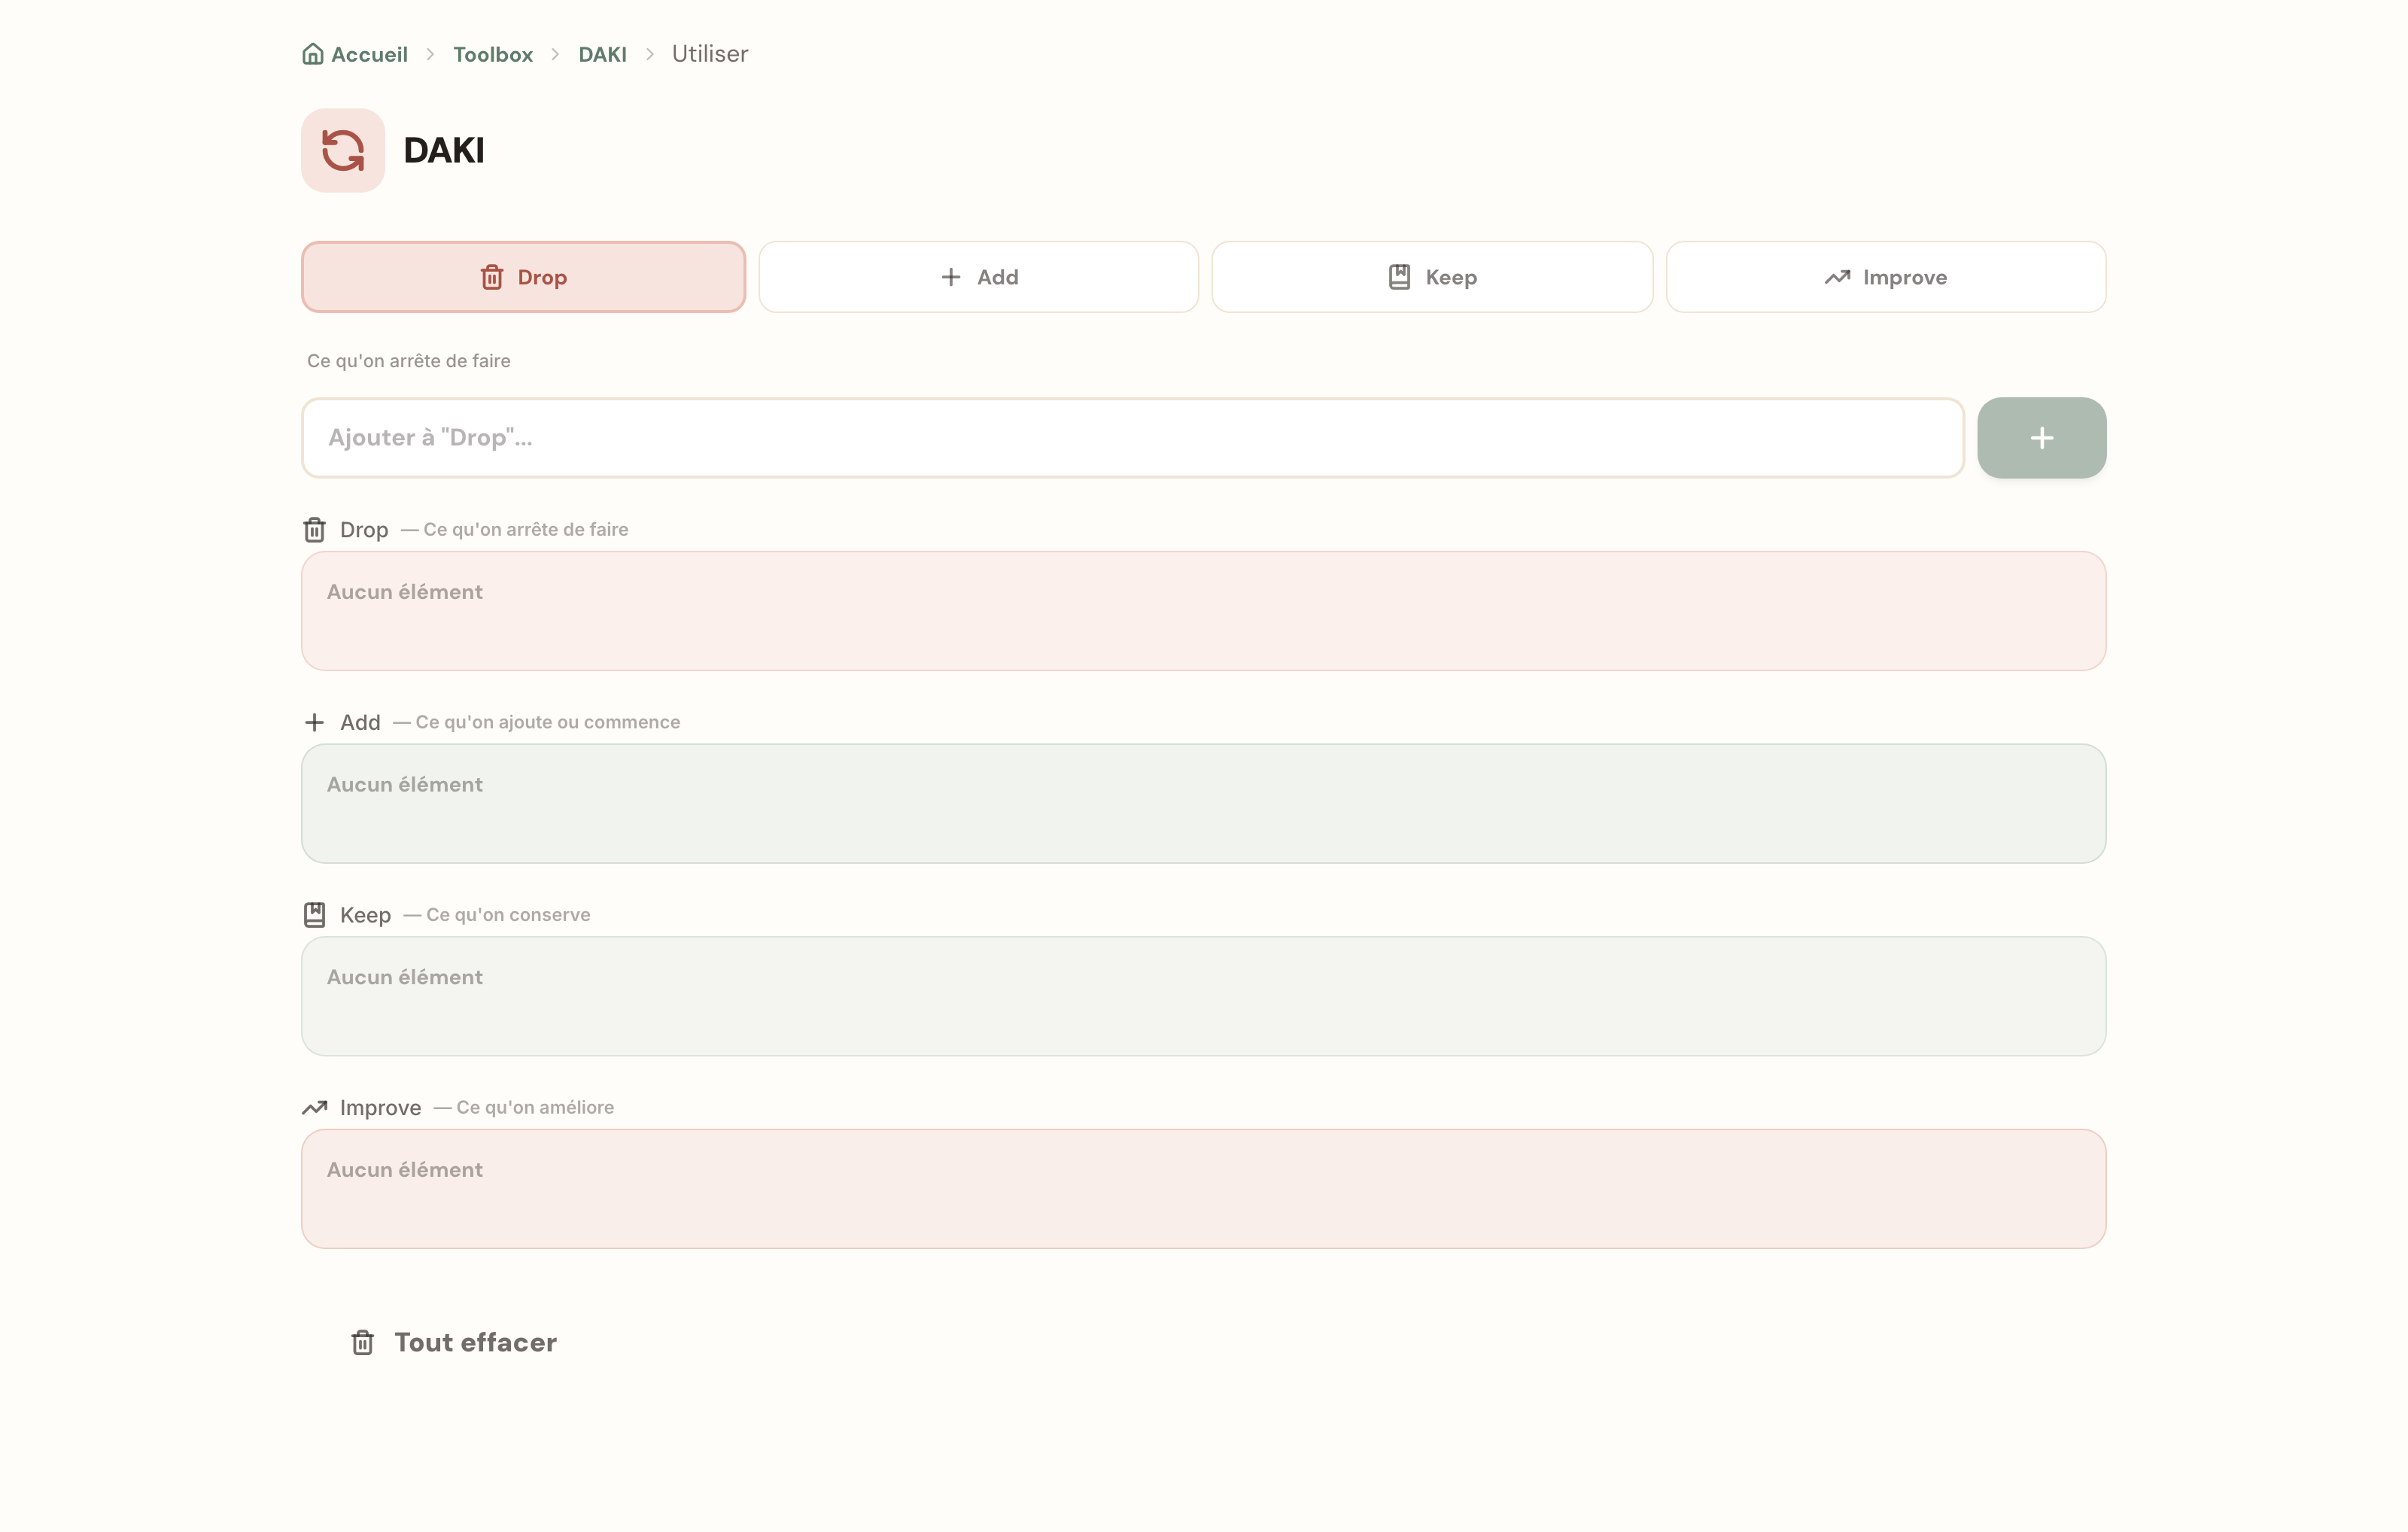This screenshot has width=2408, height=1532.
Task: Click the trash icon beside Drop section heading
Action: click(x=315, y=530)
